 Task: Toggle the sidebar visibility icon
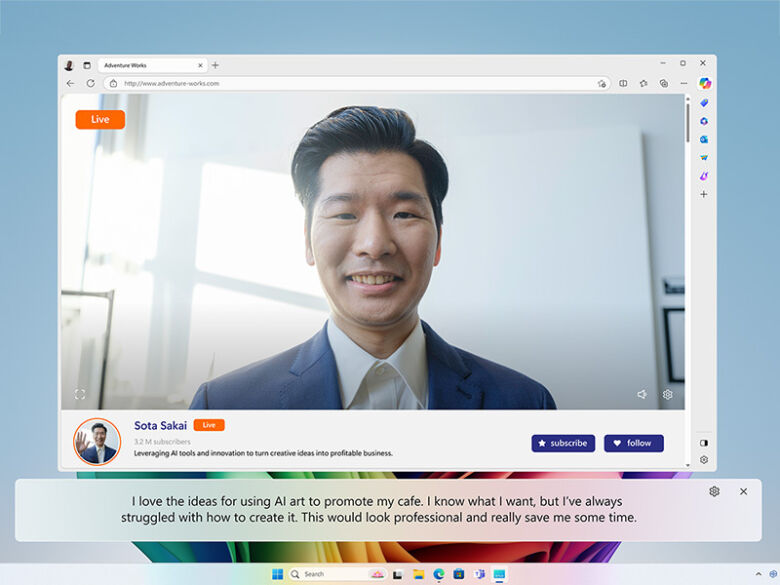704,442
